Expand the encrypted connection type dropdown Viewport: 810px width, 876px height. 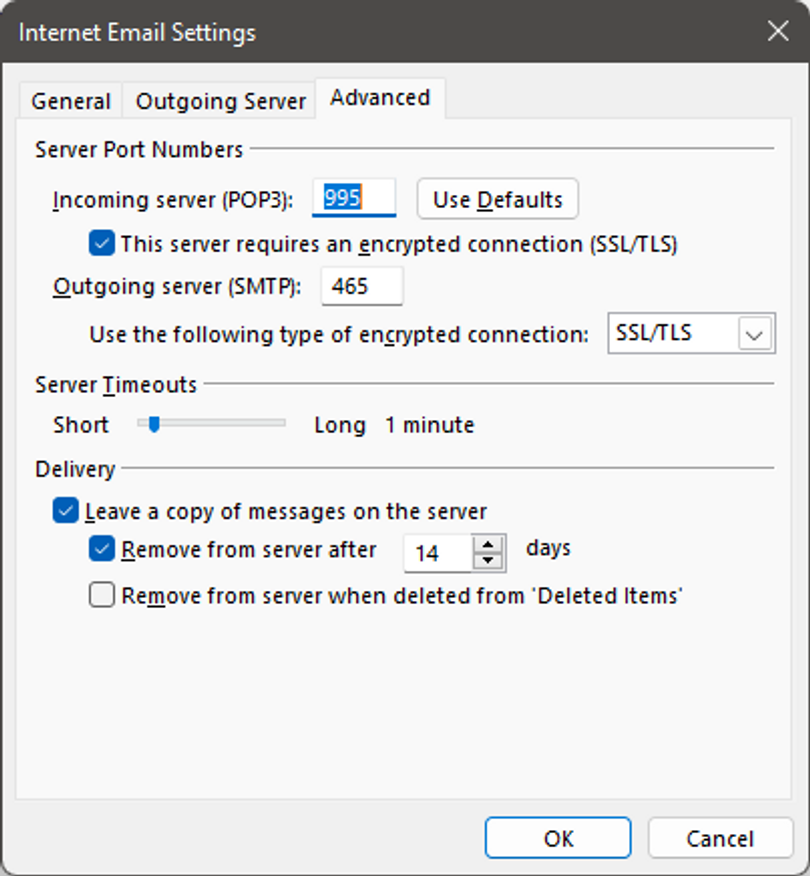click(755, 335)
